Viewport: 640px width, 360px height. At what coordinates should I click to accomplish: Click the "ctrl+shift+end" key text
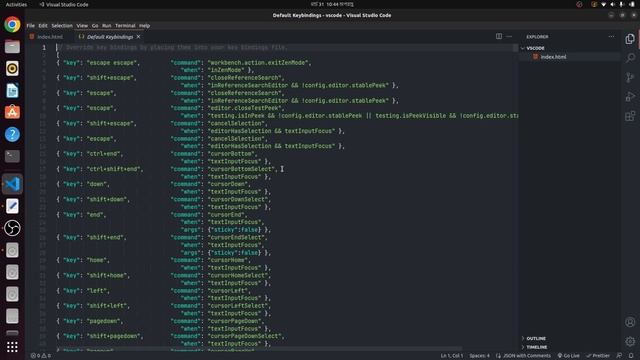pos(113,169)
